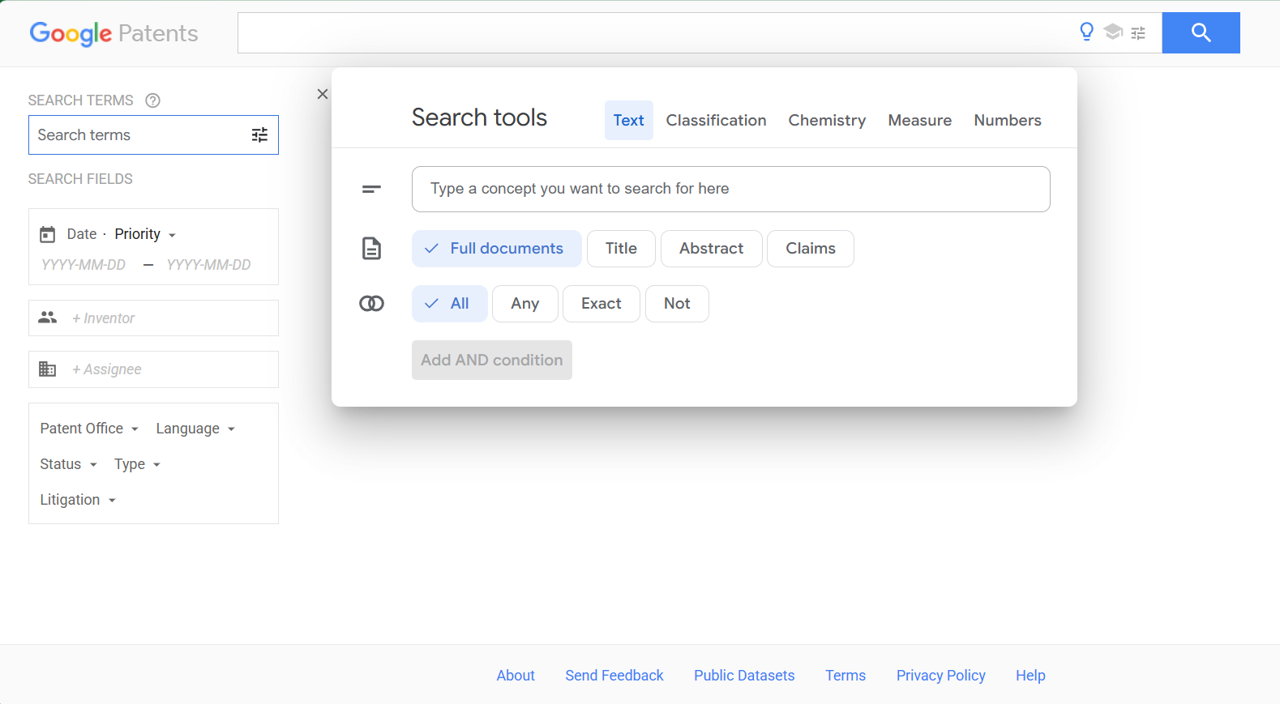Focus the concept search text field
Screen dimensions: 1280x704
tap(731, 189)
